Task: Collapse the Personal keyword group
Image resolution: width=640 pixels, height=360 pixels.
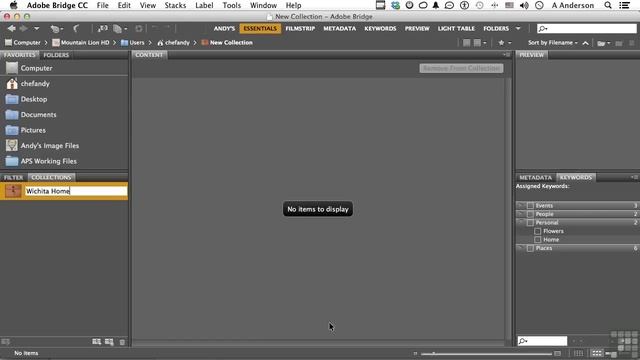Action: [520, 222]
